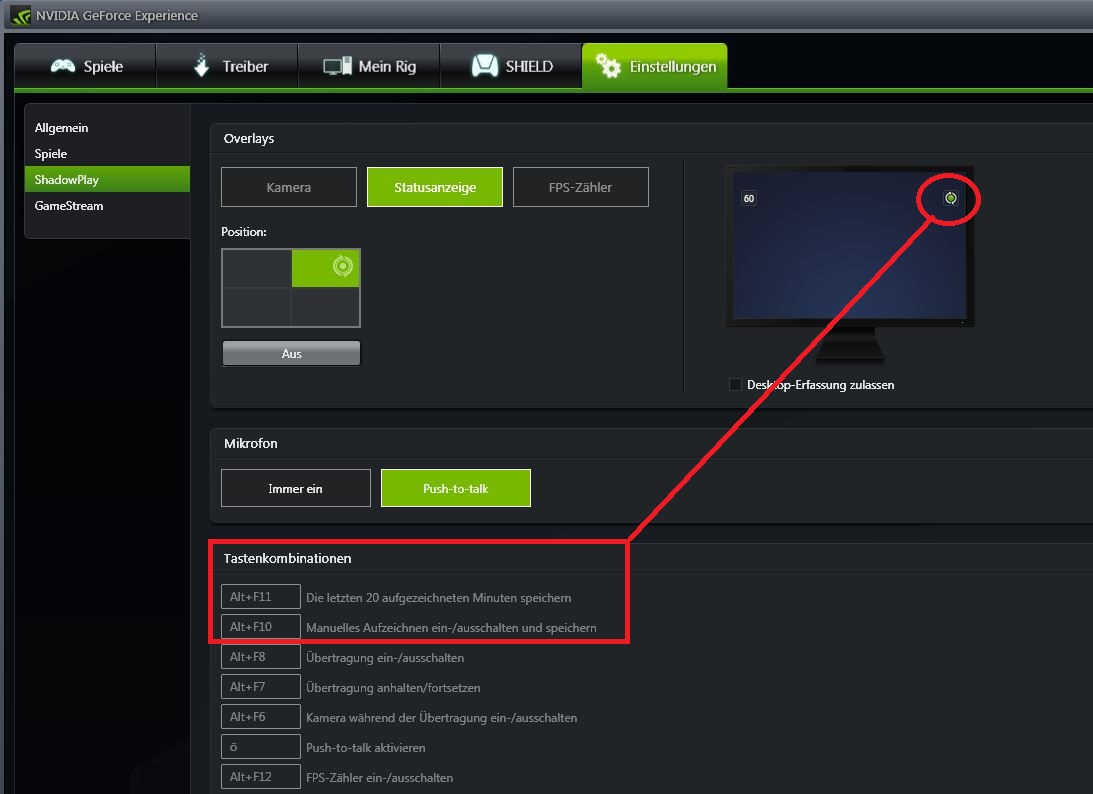Click the Mikrofon section heading
This screenshot has width=1093, height=794.
(251, 443)
